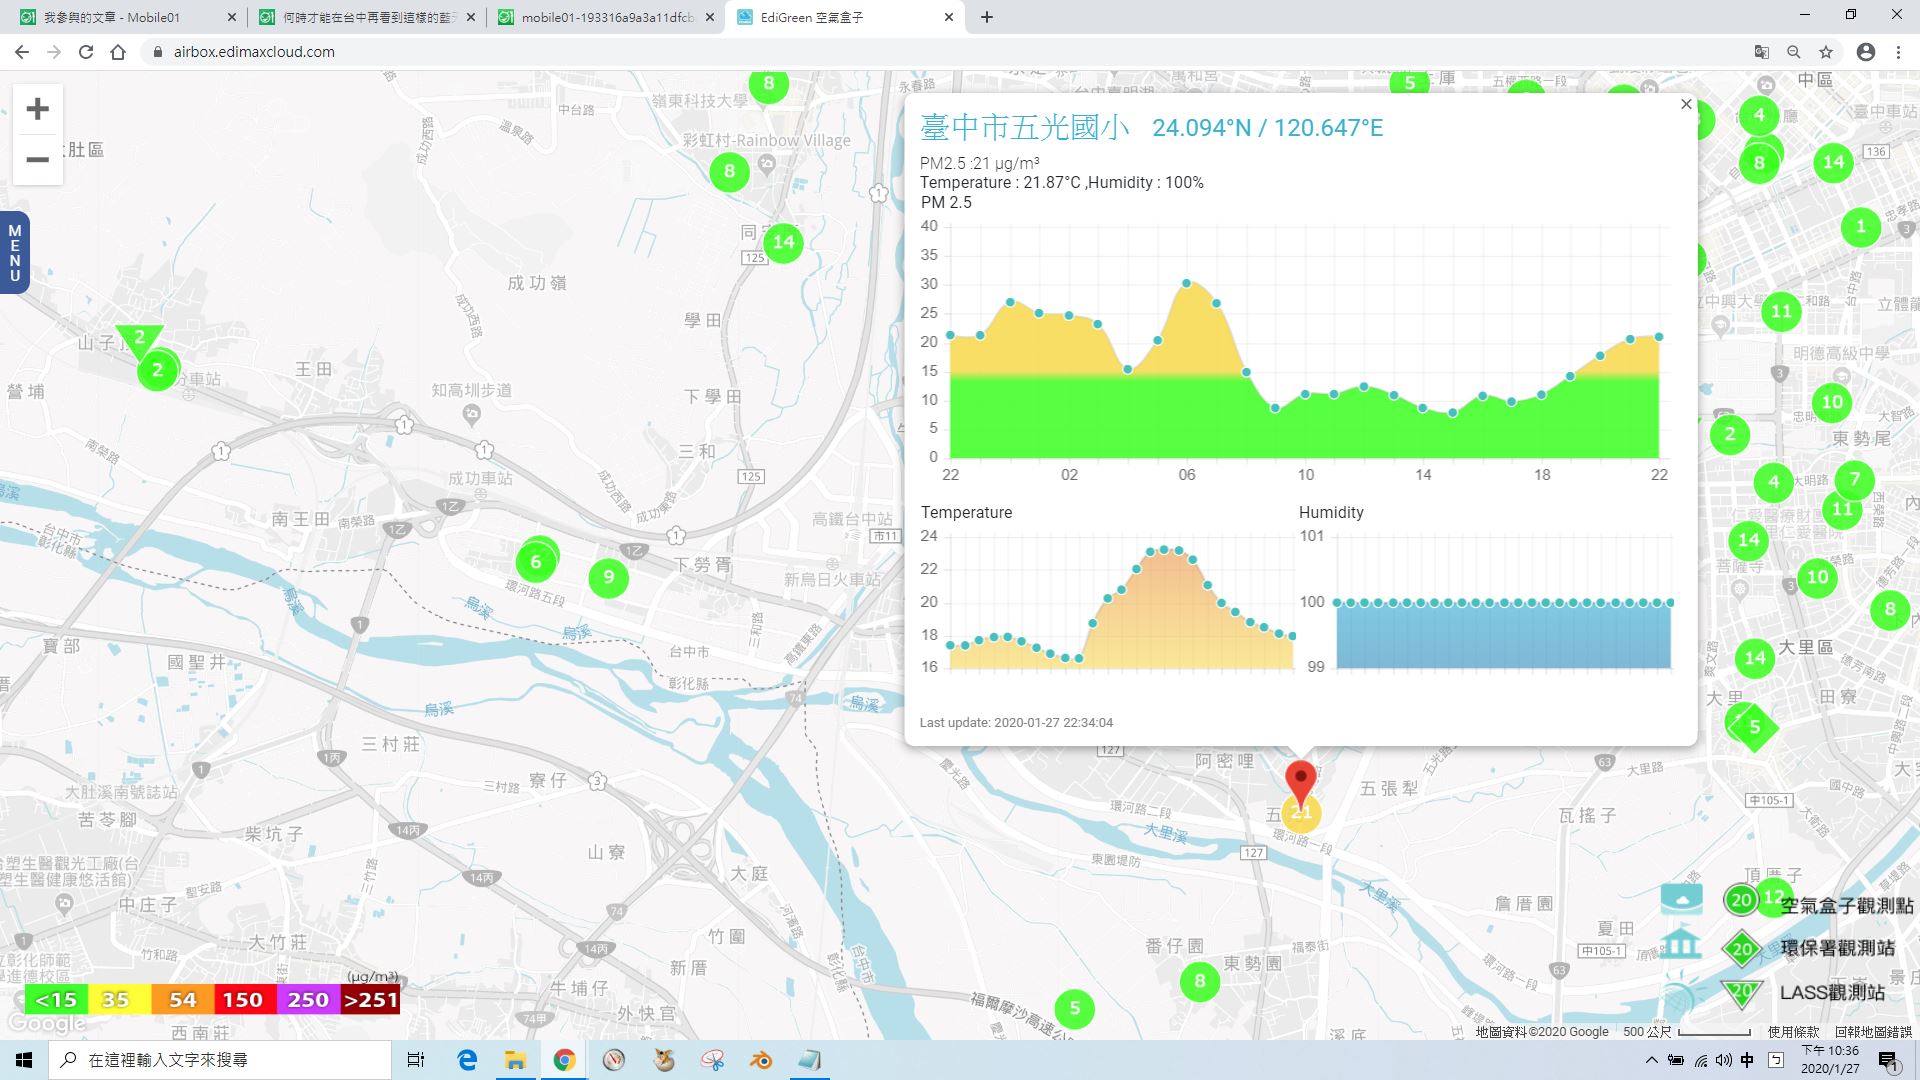1920x1080 pixels.
Task: Open the Chrome page zoom magnifier icon
Action: tap(1794, 52)
